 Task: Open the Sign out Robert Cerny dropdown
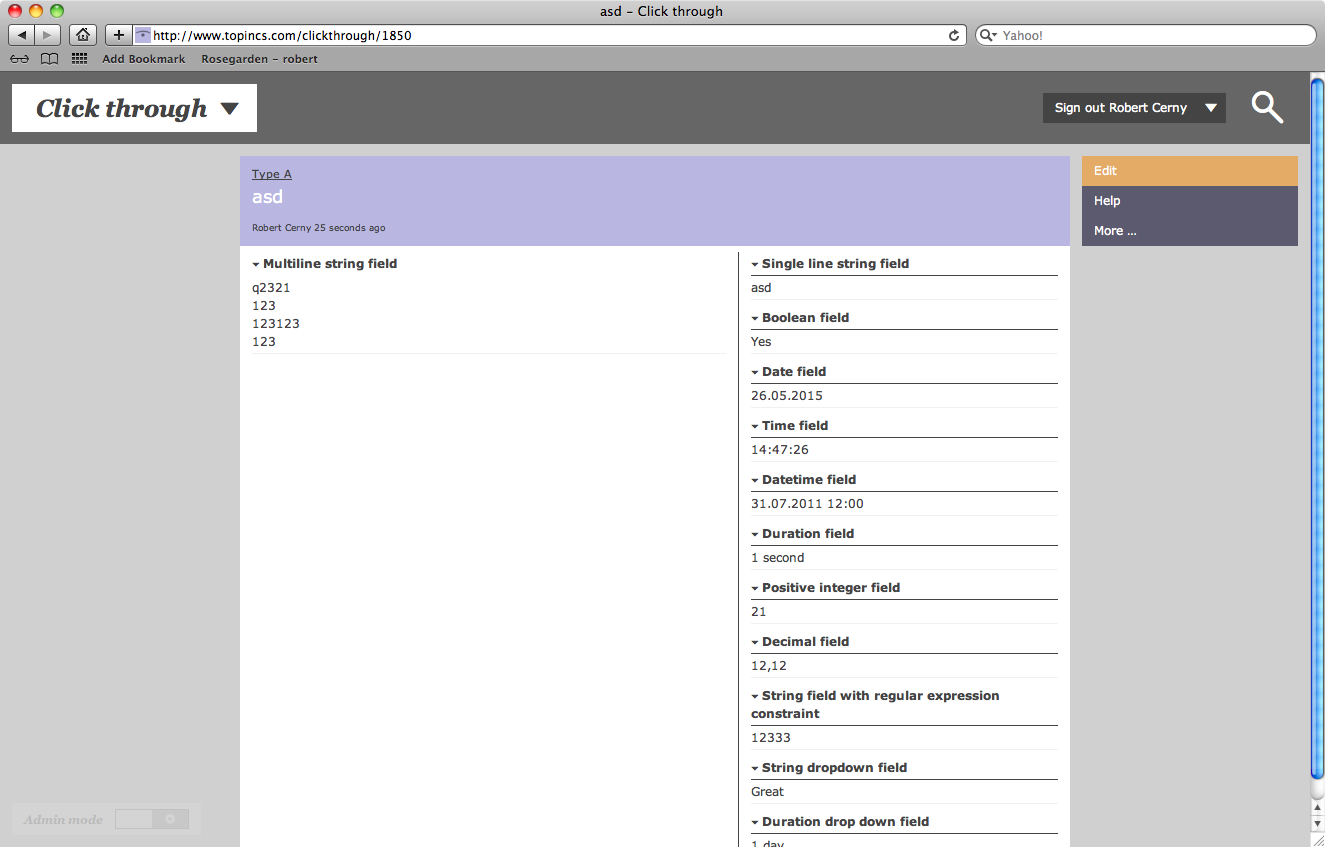point(1134,108)
